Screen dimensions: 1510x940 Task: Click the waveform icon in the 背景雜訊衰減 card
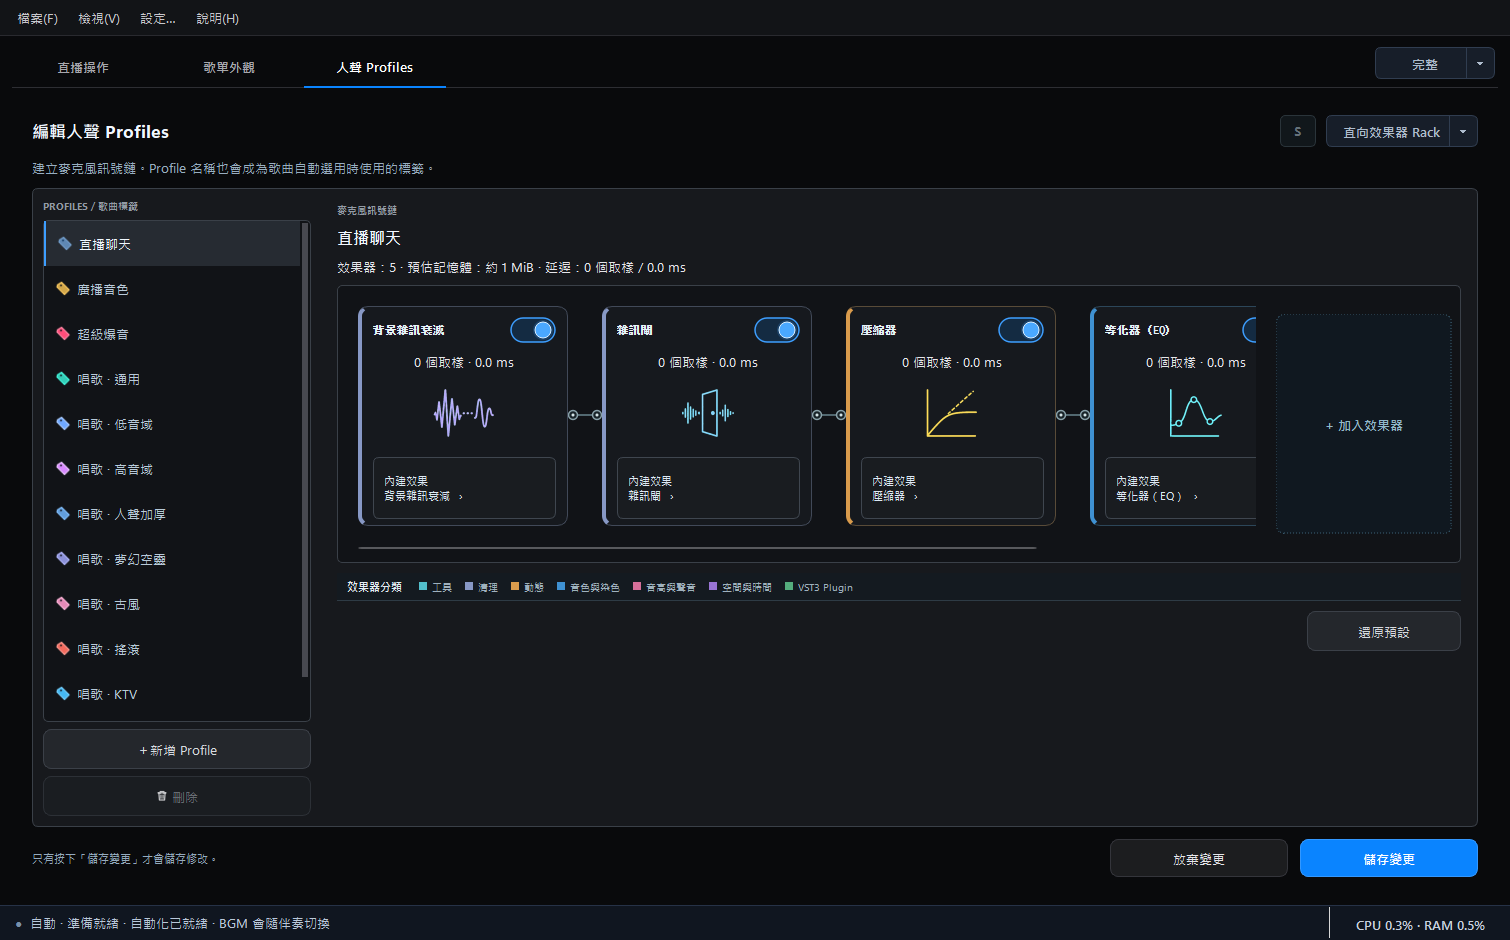(463, 412)
